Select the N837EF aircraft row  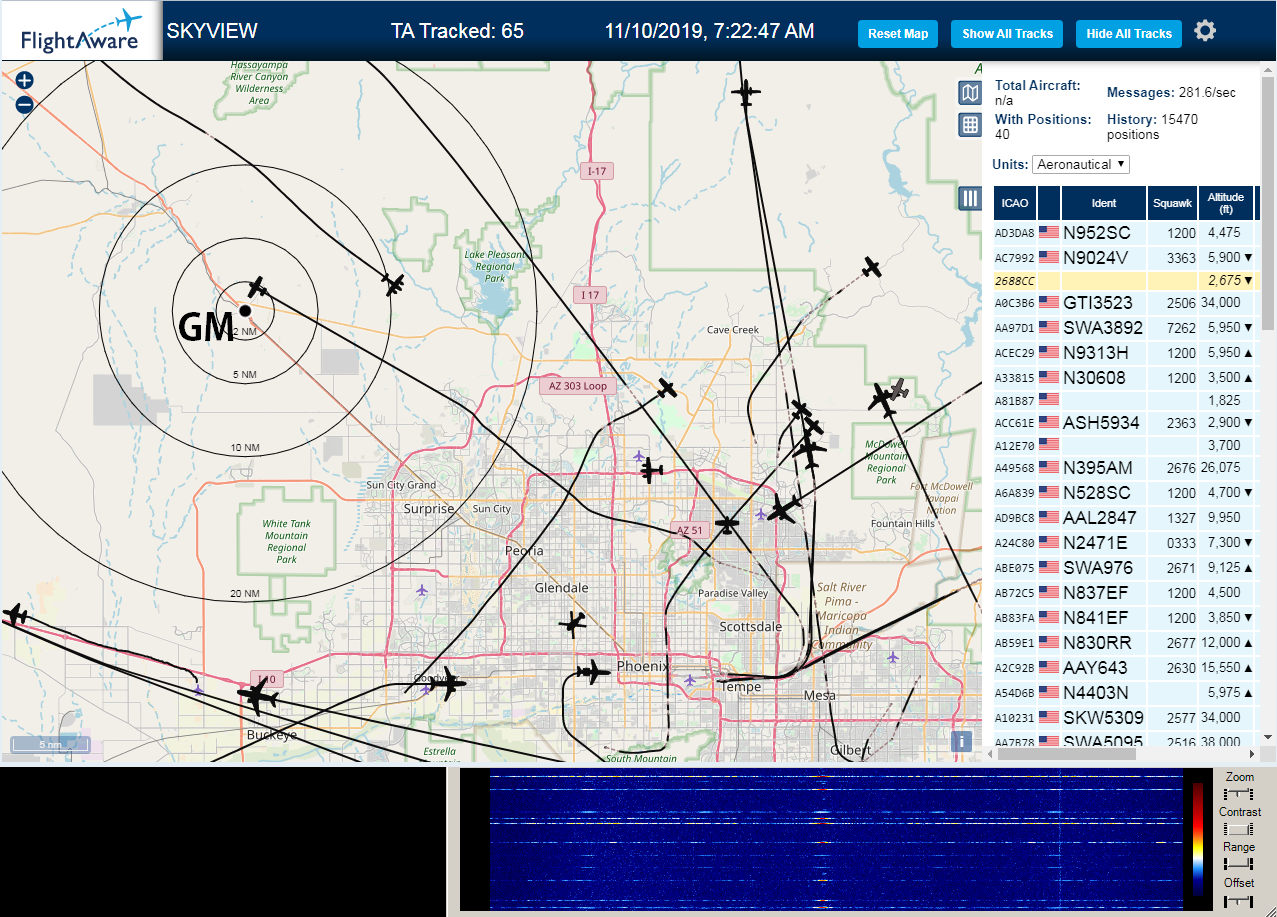1125,593
